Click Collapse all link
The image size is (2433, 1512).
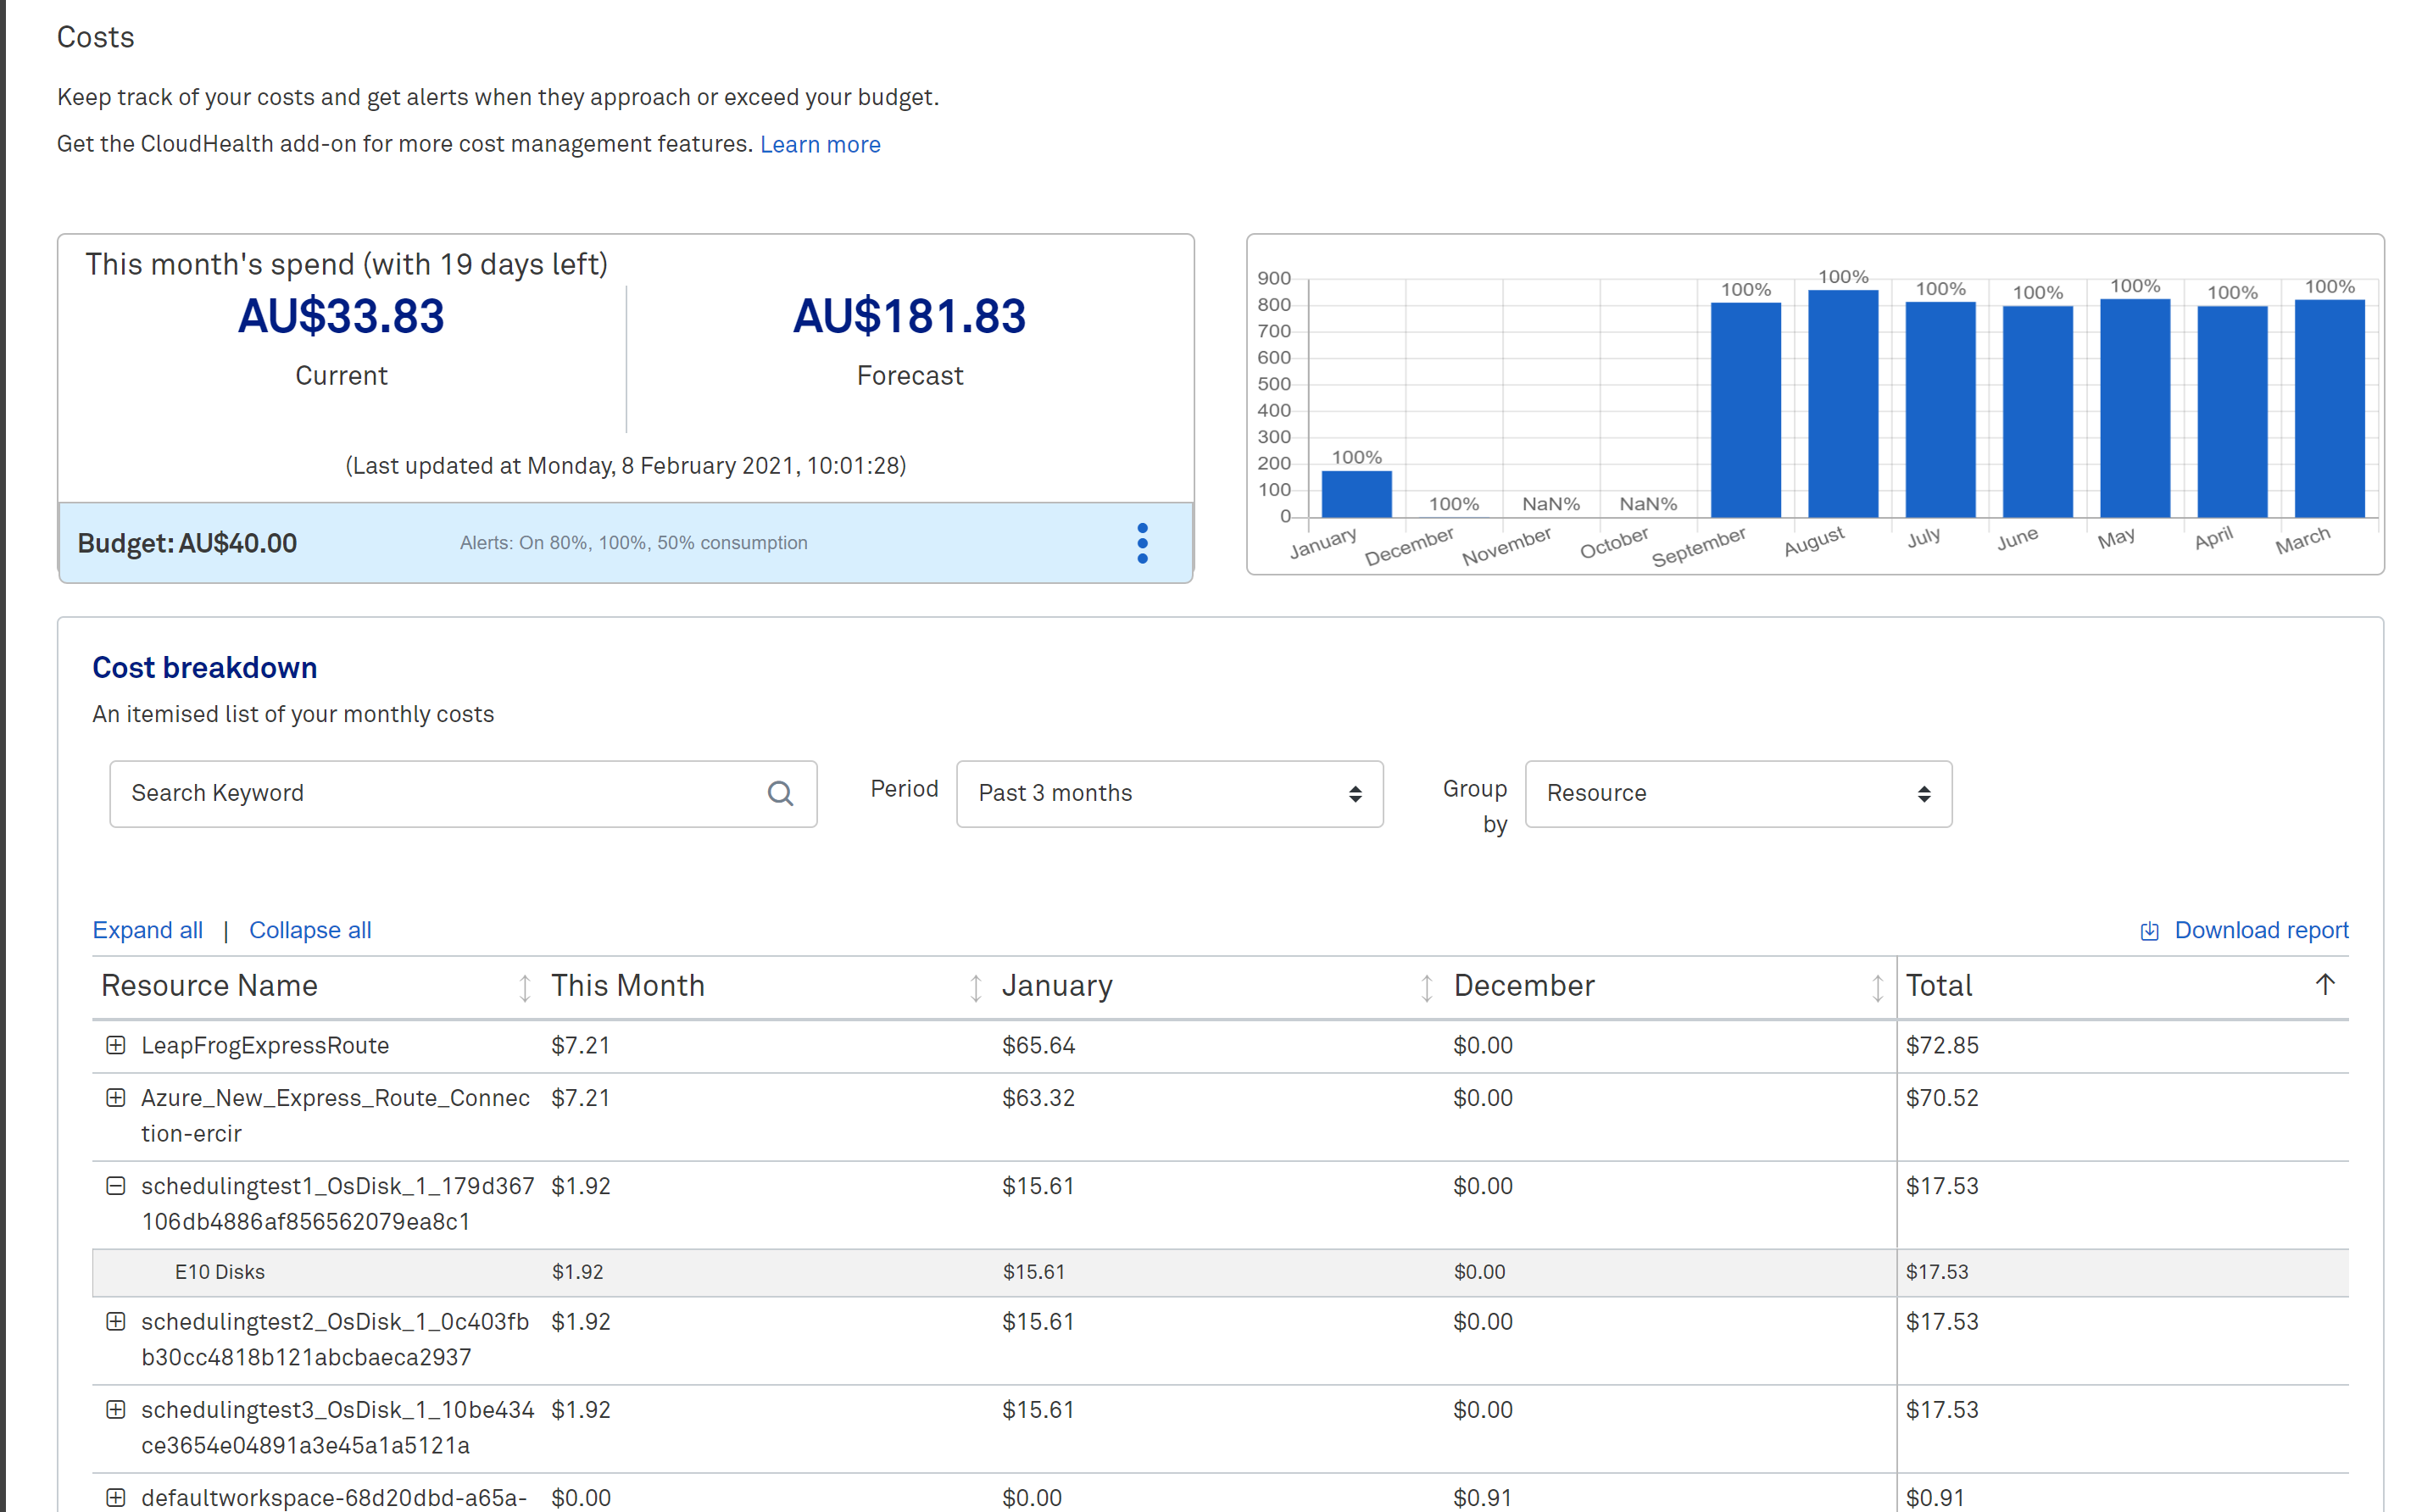[x=310, y=930]
